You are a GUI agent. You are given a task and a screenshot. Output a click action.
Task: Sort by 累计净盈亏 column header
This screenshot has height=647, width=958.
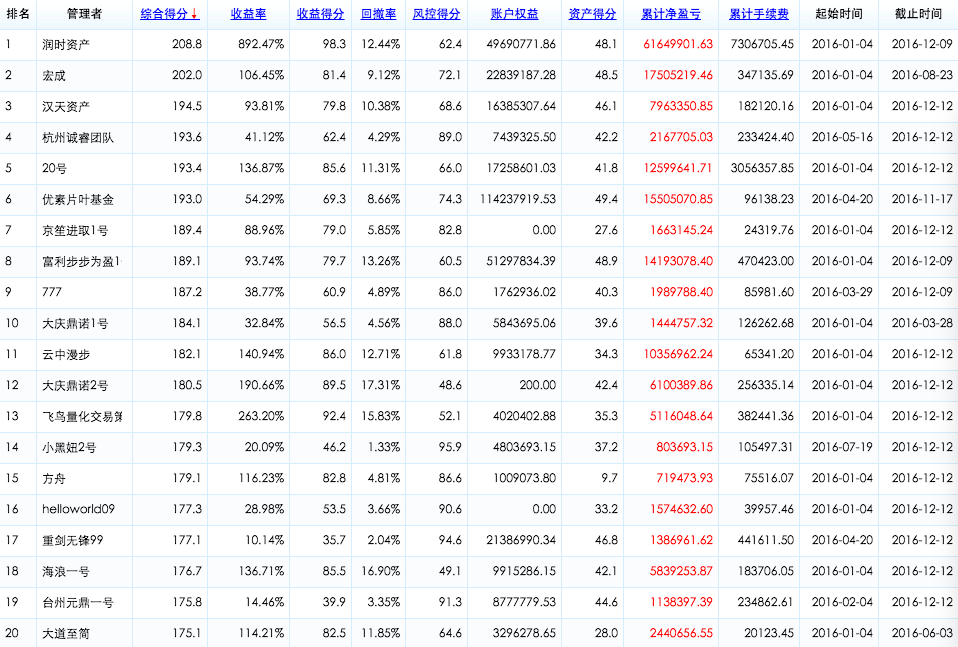click(671, 14)
